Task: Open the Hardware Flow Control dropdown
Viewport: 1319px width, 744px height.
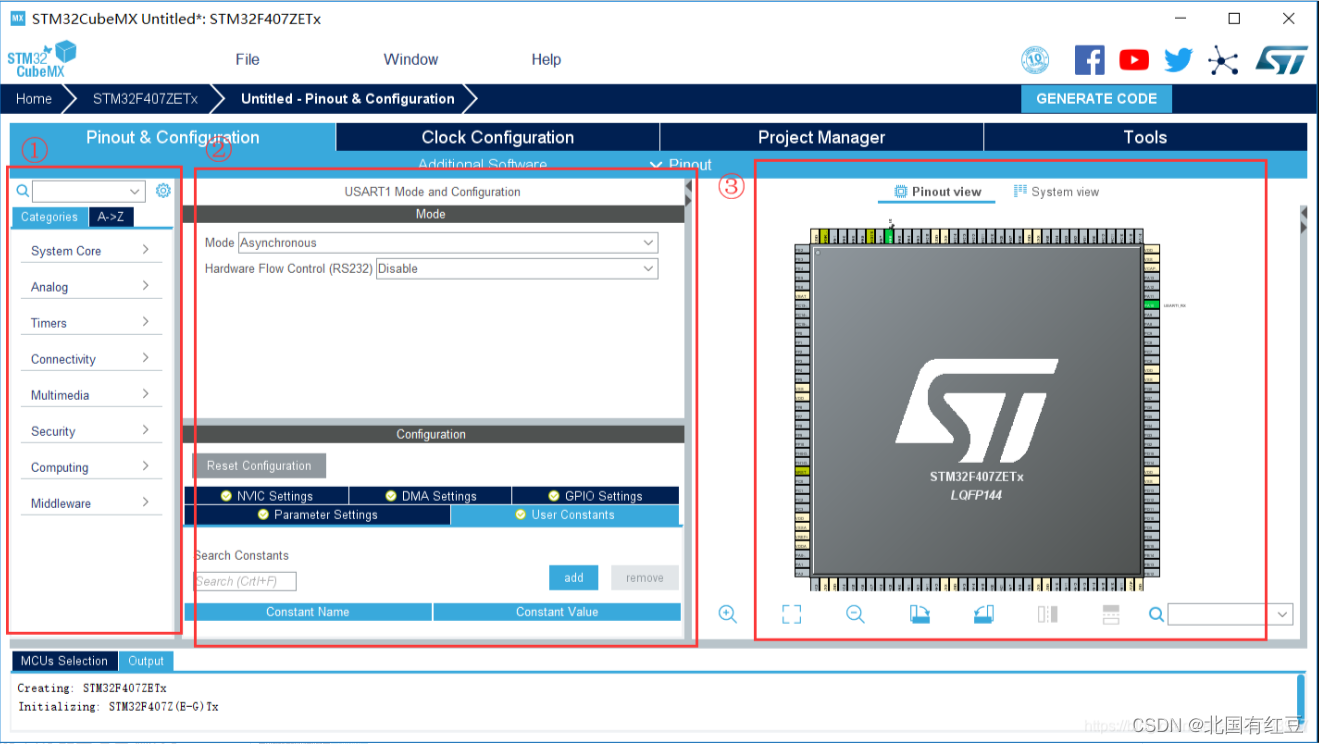Action: tap(515, 268)
